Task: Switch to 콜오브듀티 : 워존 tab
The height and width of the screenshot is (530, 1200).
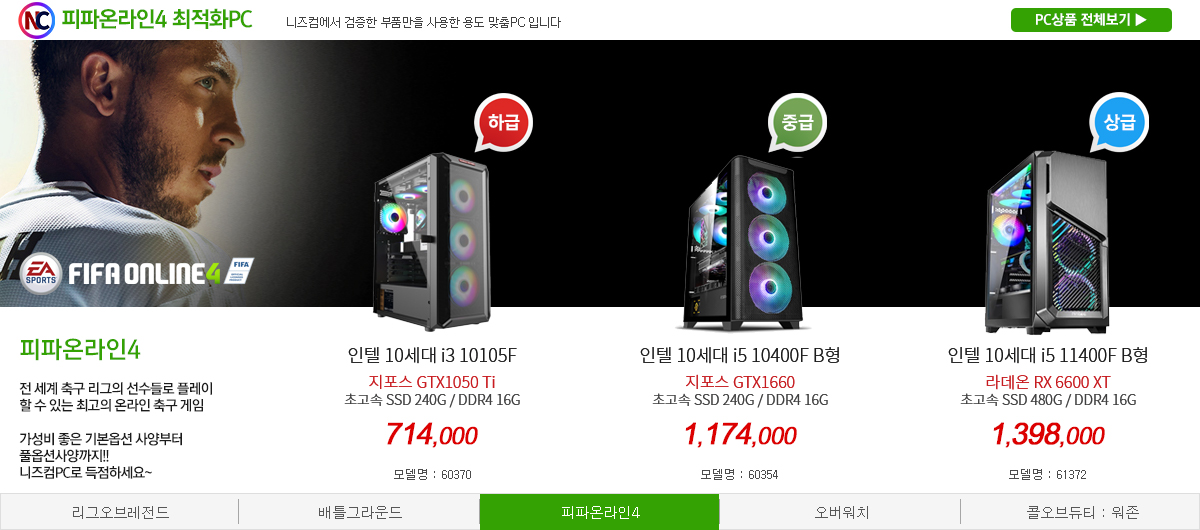Action: point(1081,512)
